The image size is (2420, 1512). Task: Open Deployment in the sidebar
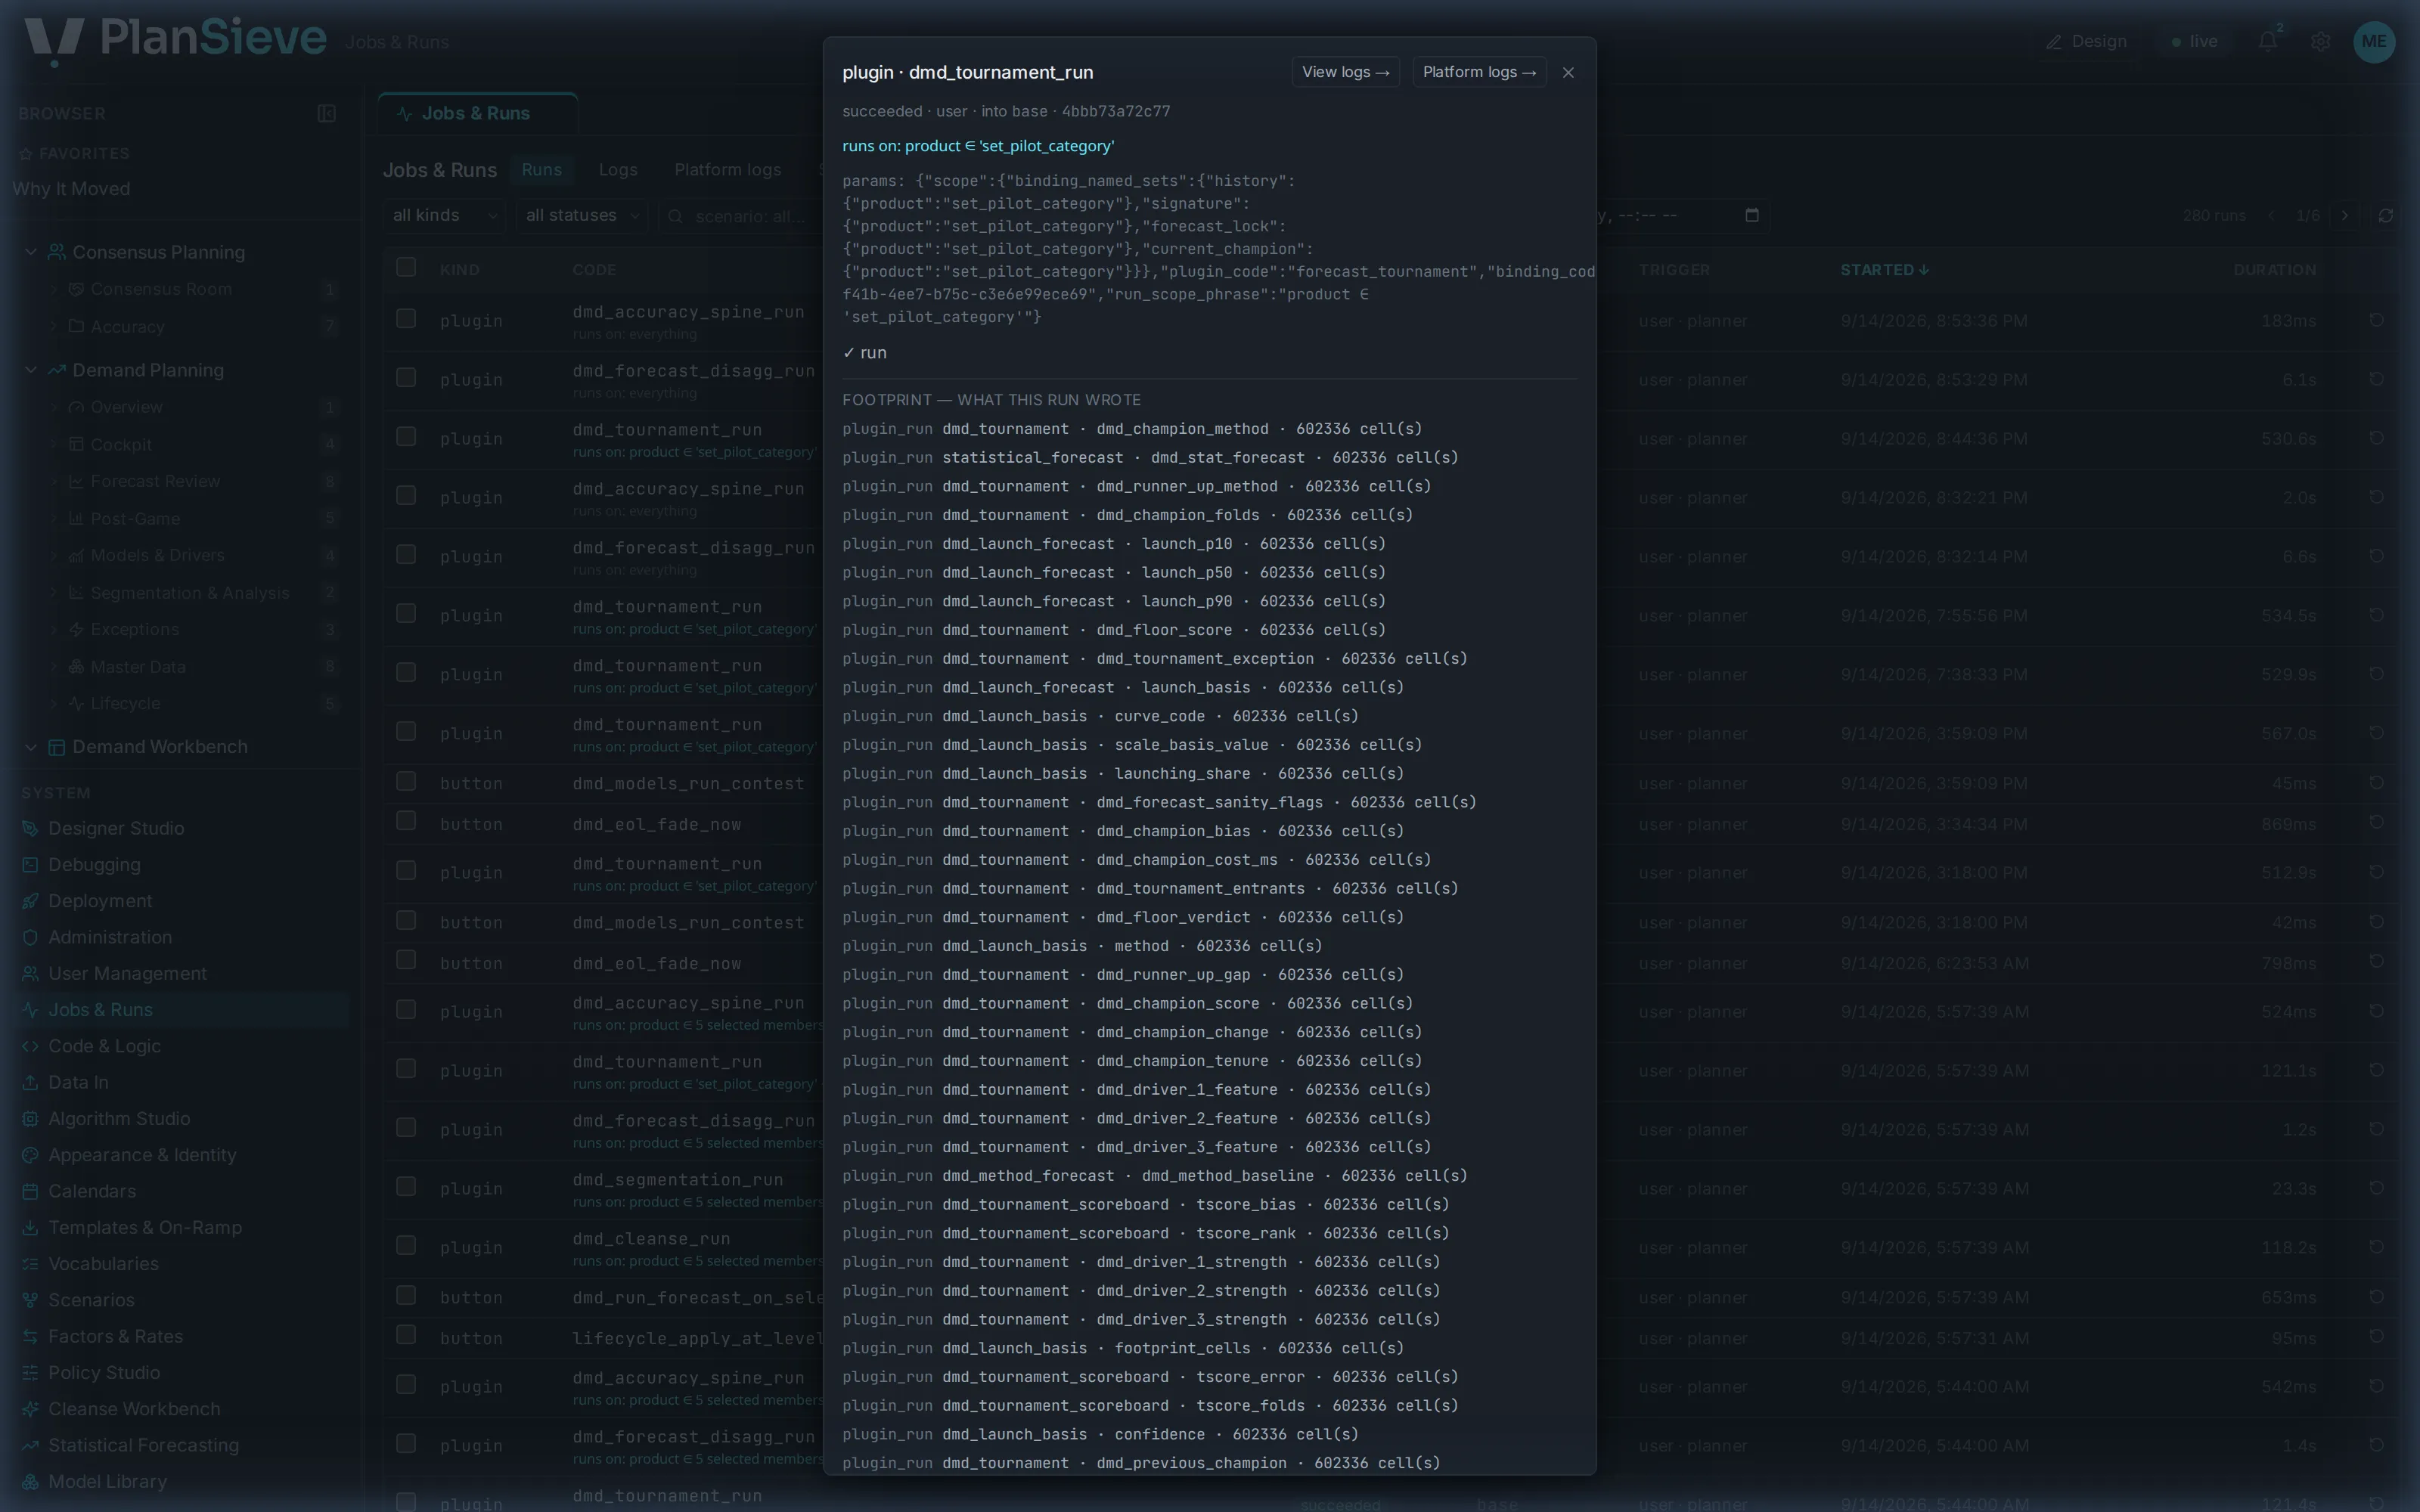[100, 900]
